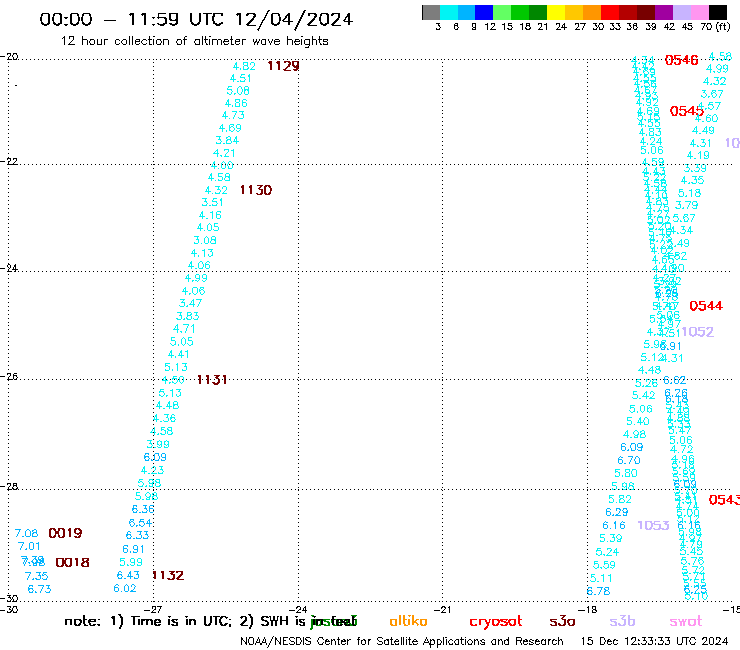This screenshot has height=650, width=740.
Task: Click the dark red time label 0018
Action: click(x=72, y=563)
